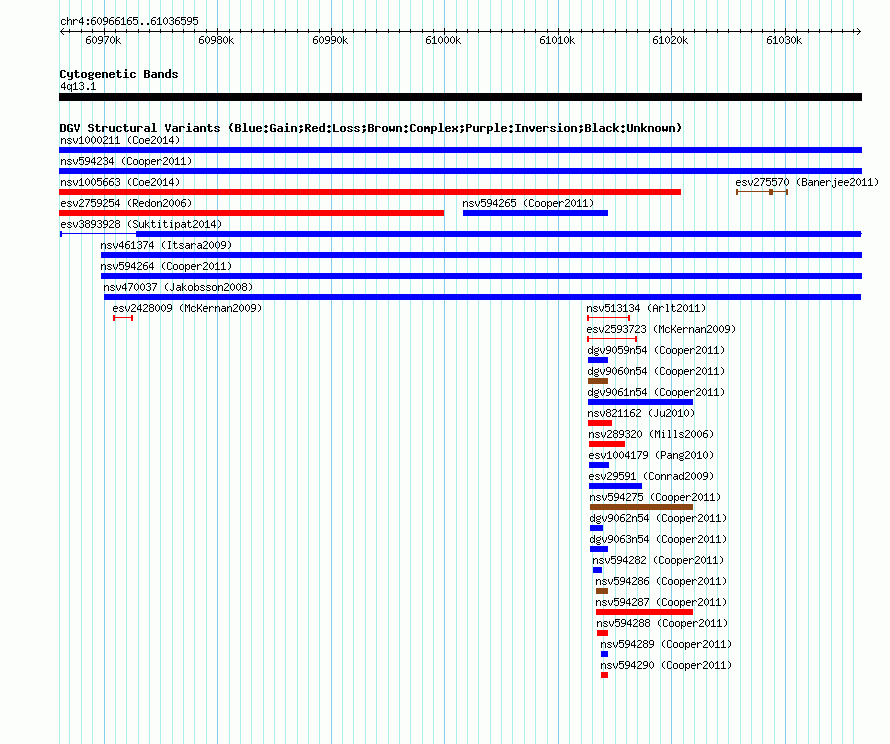Click the red nsv513134 loss glyph
890x744 pixels.
tap(608, 318)
